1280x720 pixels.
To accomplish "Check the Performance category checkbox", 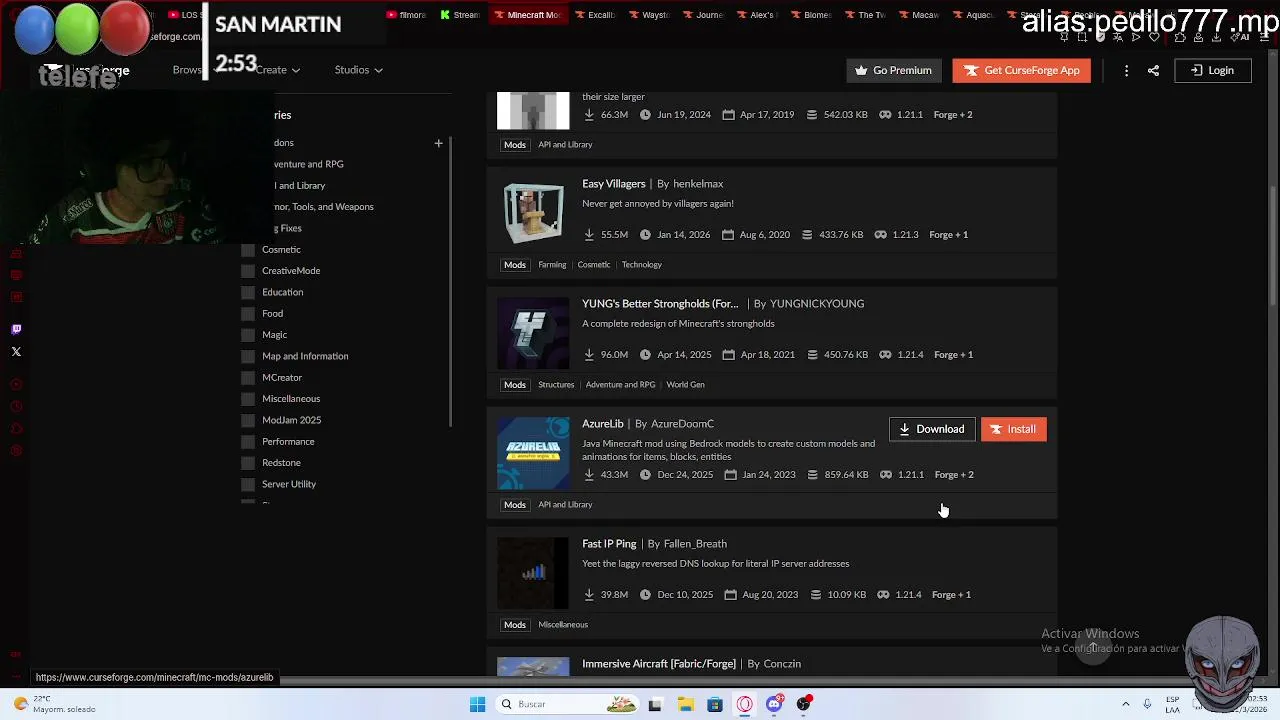I will 248,441.
